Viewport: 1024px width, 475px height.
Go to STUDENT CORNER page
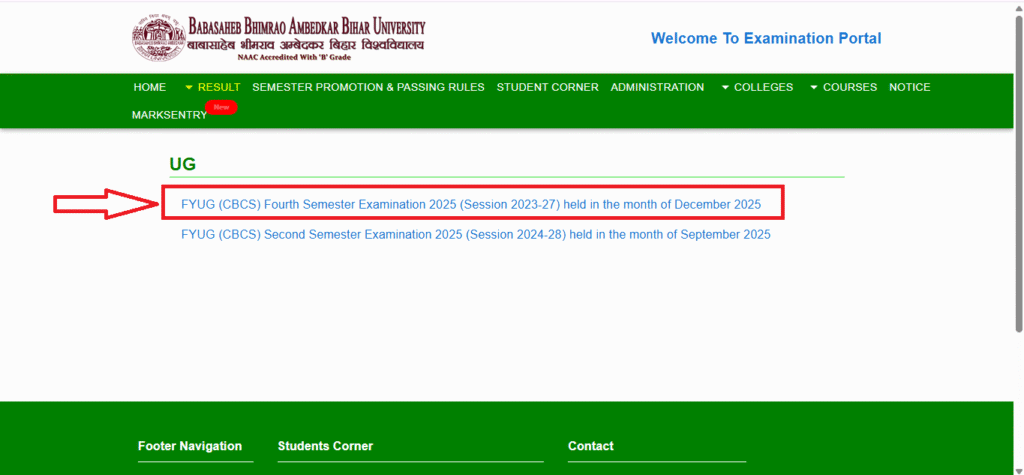(547, 88)
